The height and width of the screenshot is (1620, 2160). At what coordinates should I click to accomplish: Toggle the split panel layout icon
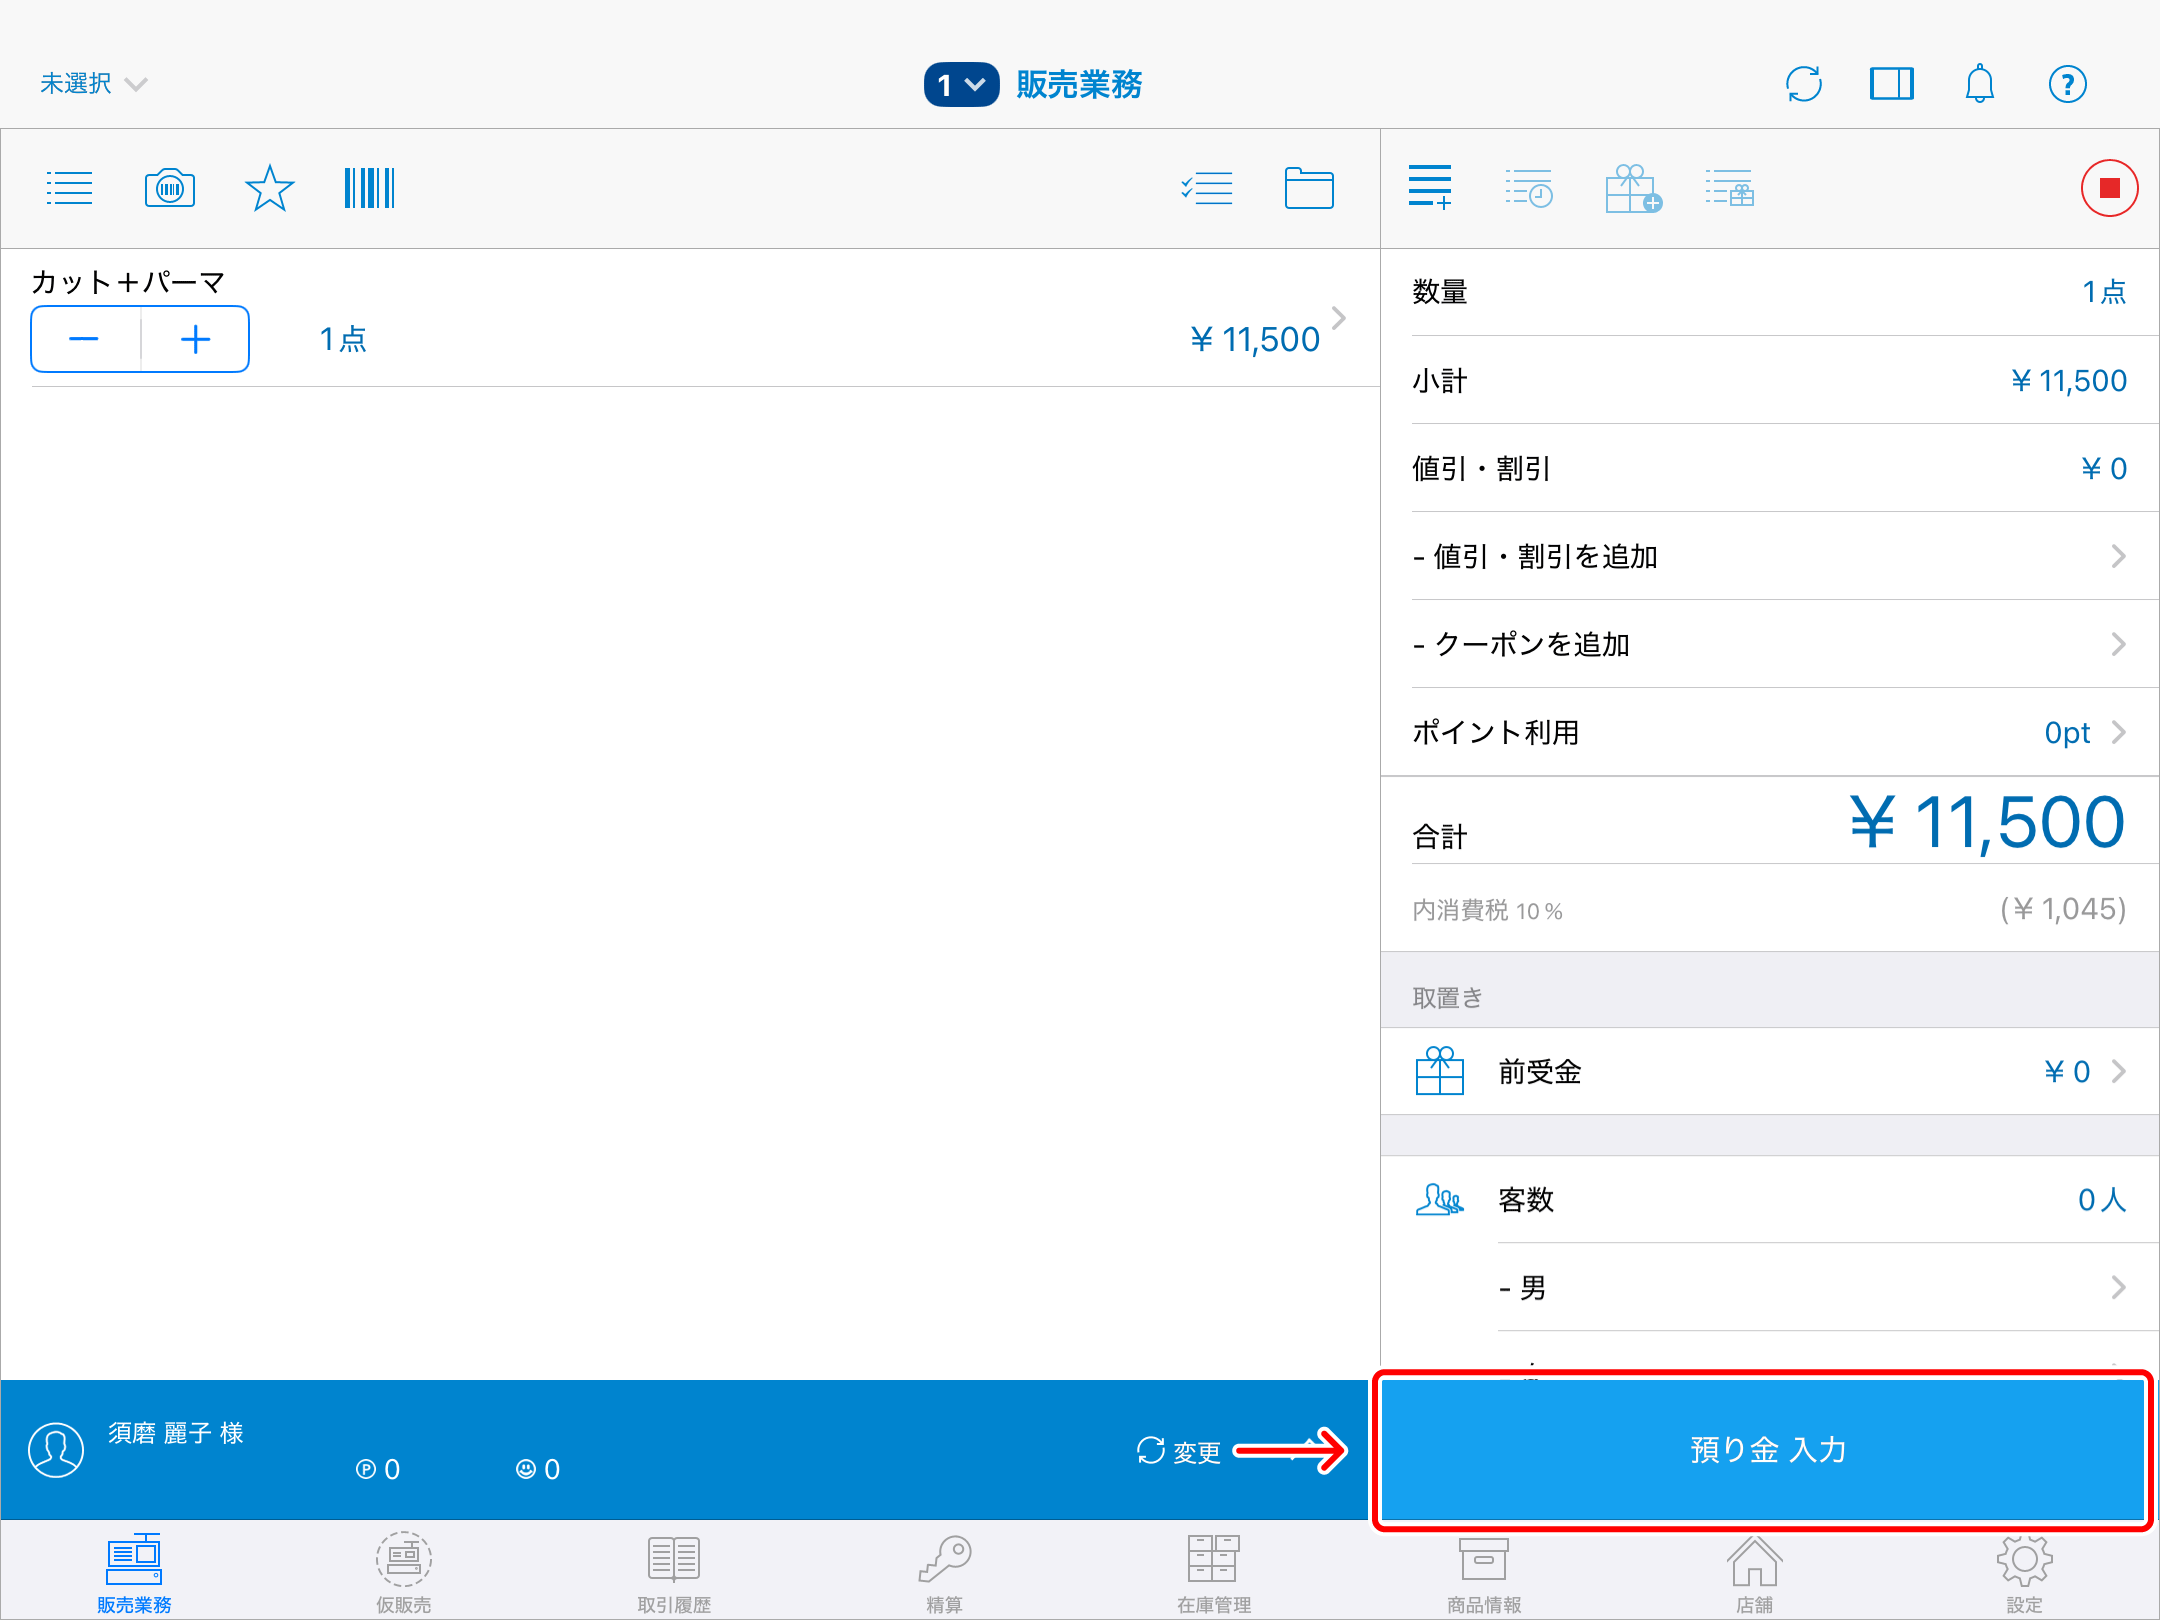click(x=1891, y=84)
